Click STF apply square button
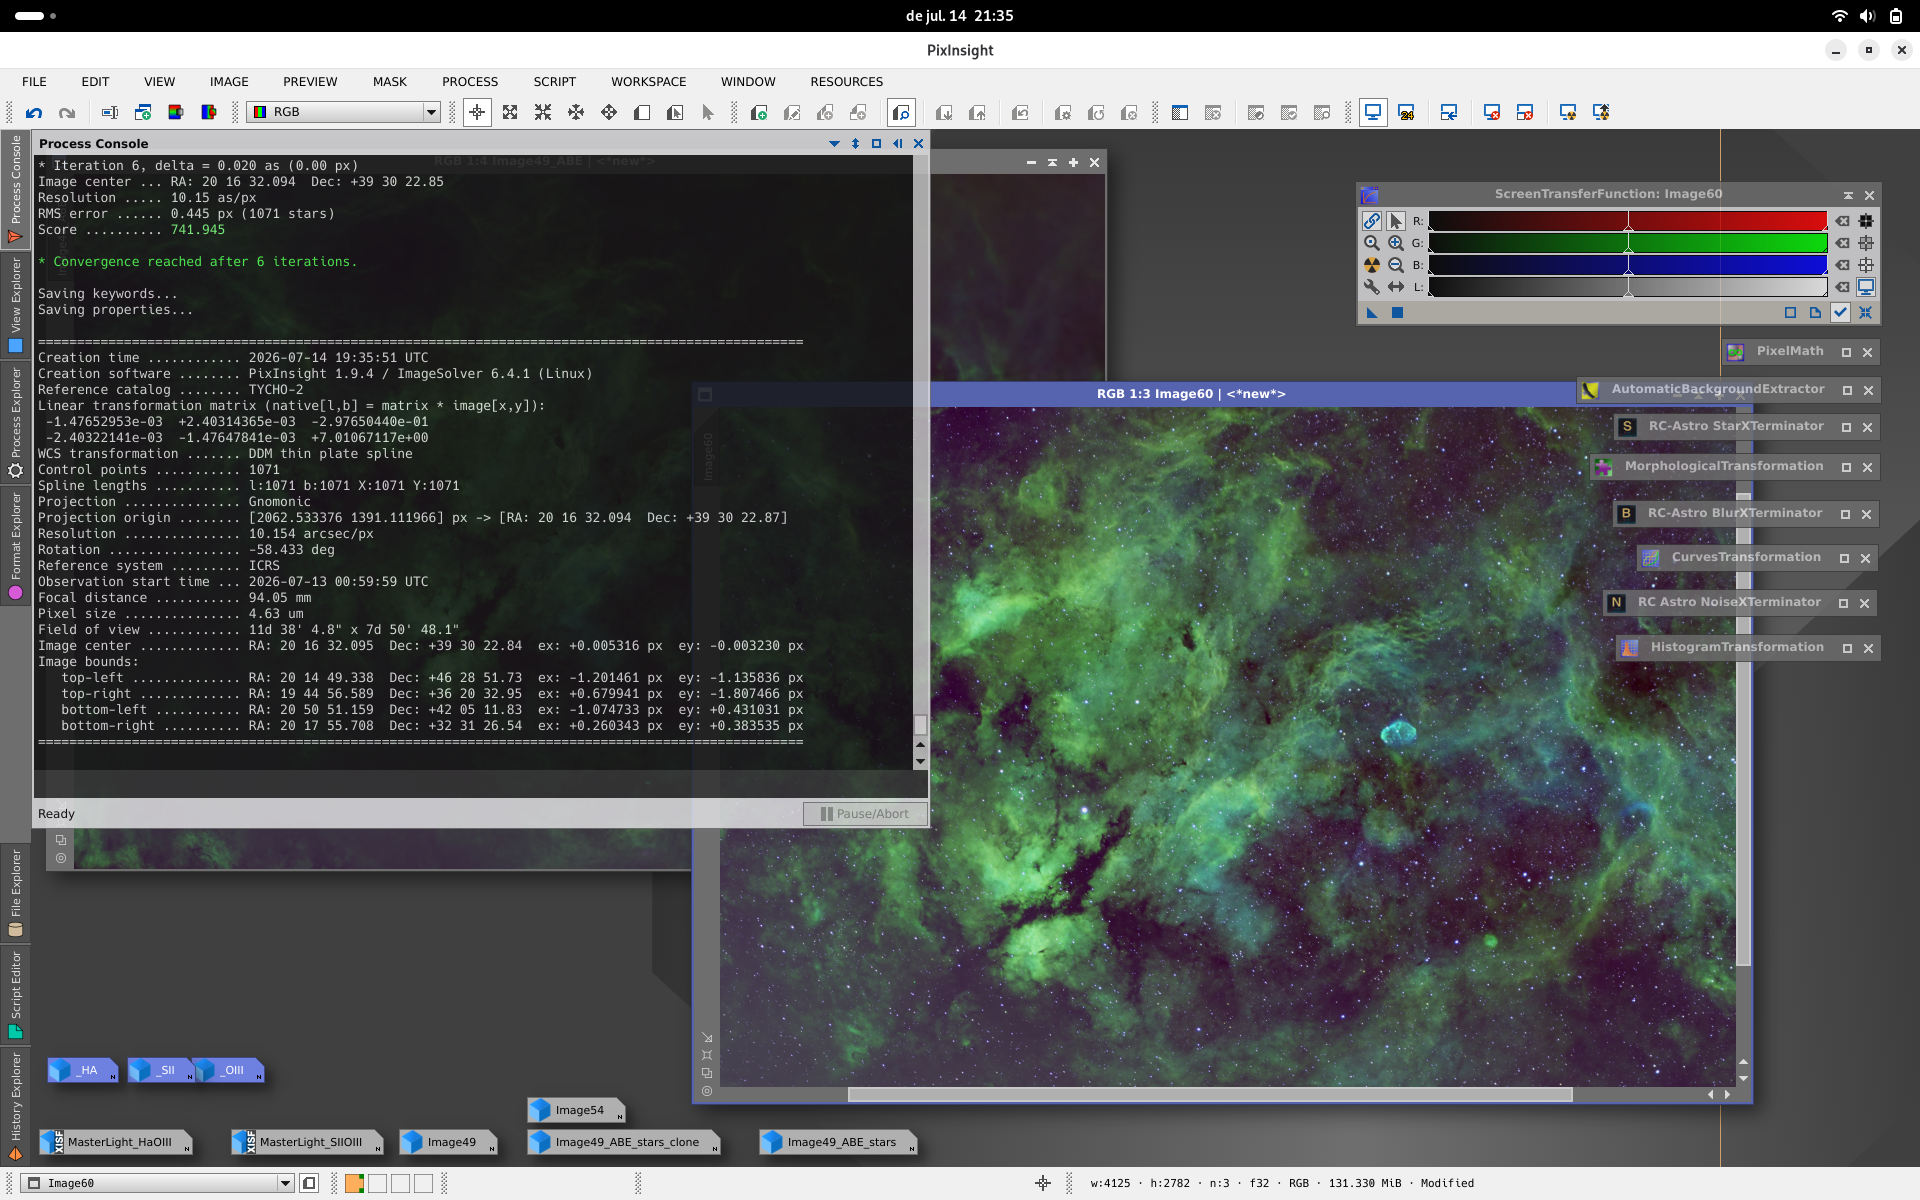The height and width of the screenshot is (1200, 1920). pyautogui.click(x=1397, y=313)
